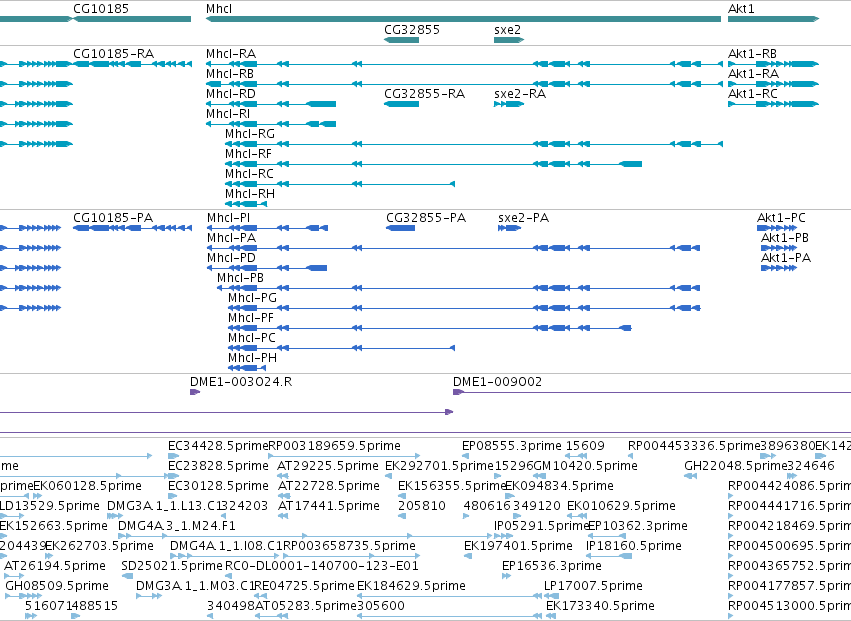Screen dimensions: 851x621
Task: Click the Akt1-PB protein label
Action: [x=785, y=238]
